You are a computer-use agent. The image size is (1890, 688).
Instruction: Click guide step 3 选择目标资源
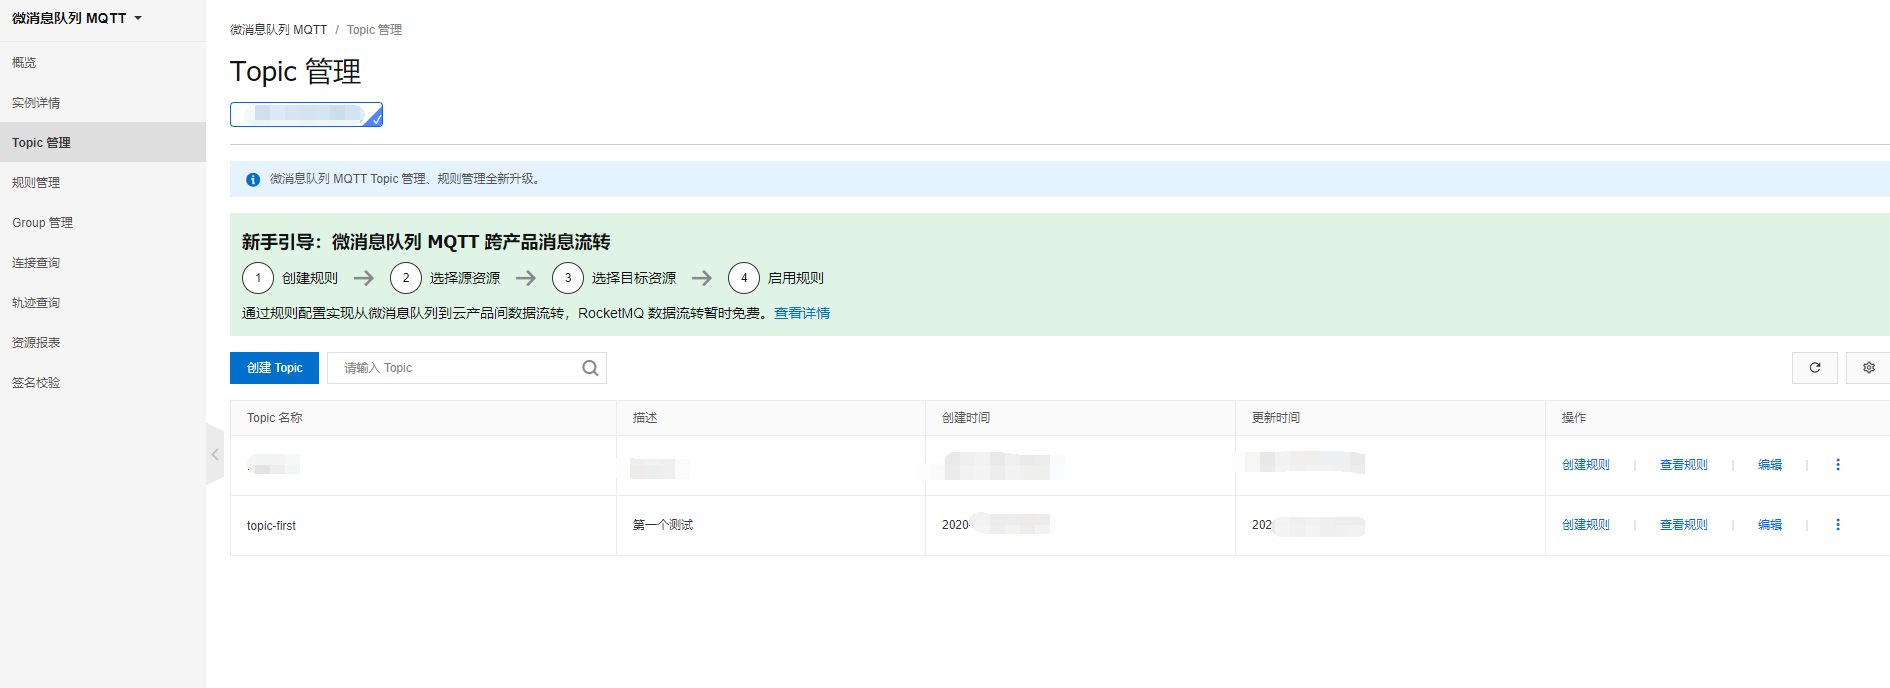[614, 278]
